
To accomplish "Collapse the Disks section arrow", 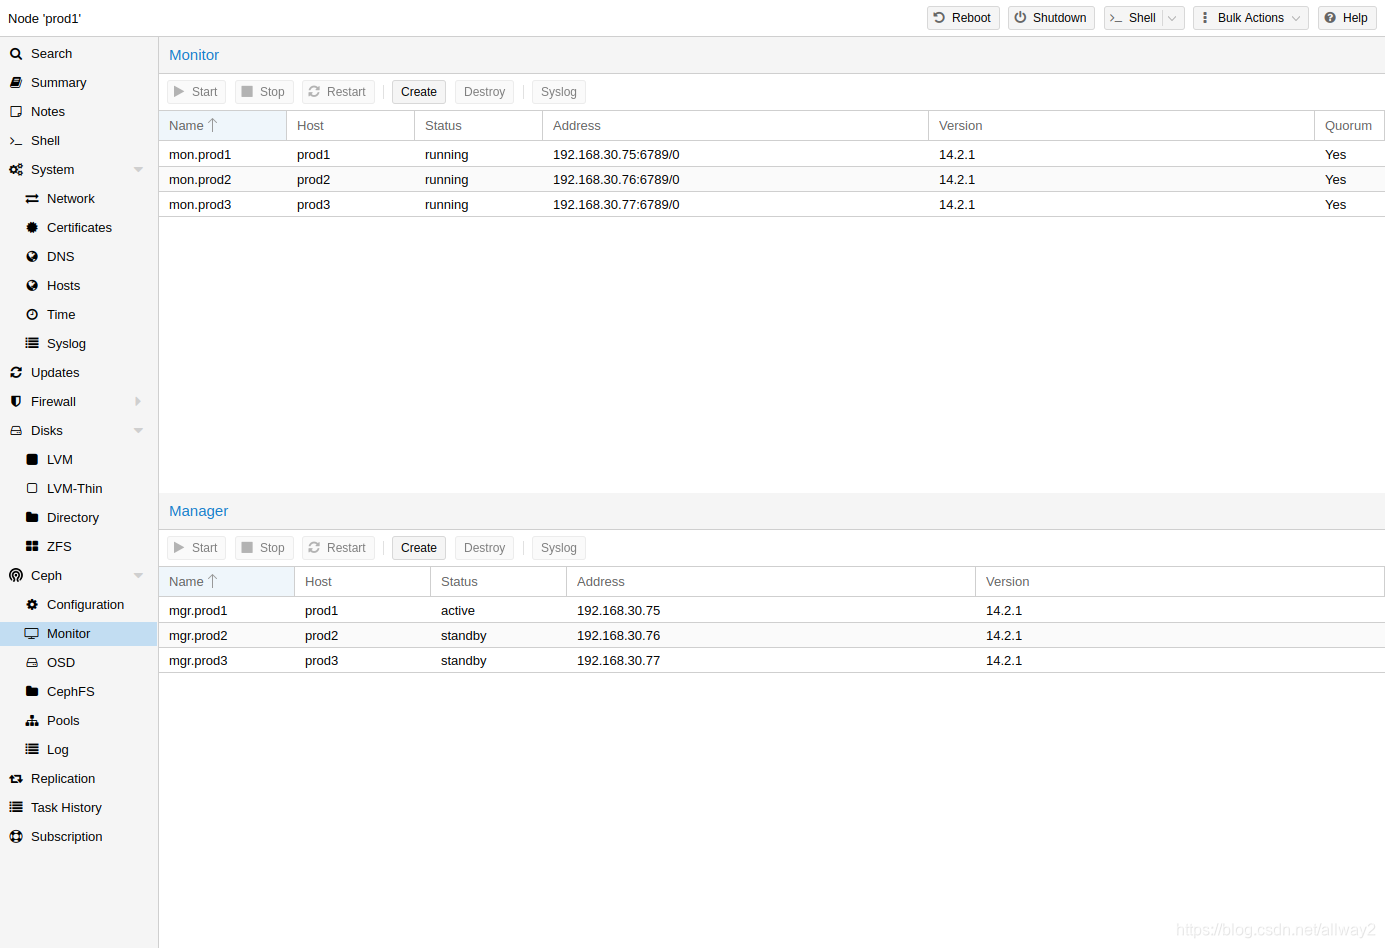I will tap(138, 431).
